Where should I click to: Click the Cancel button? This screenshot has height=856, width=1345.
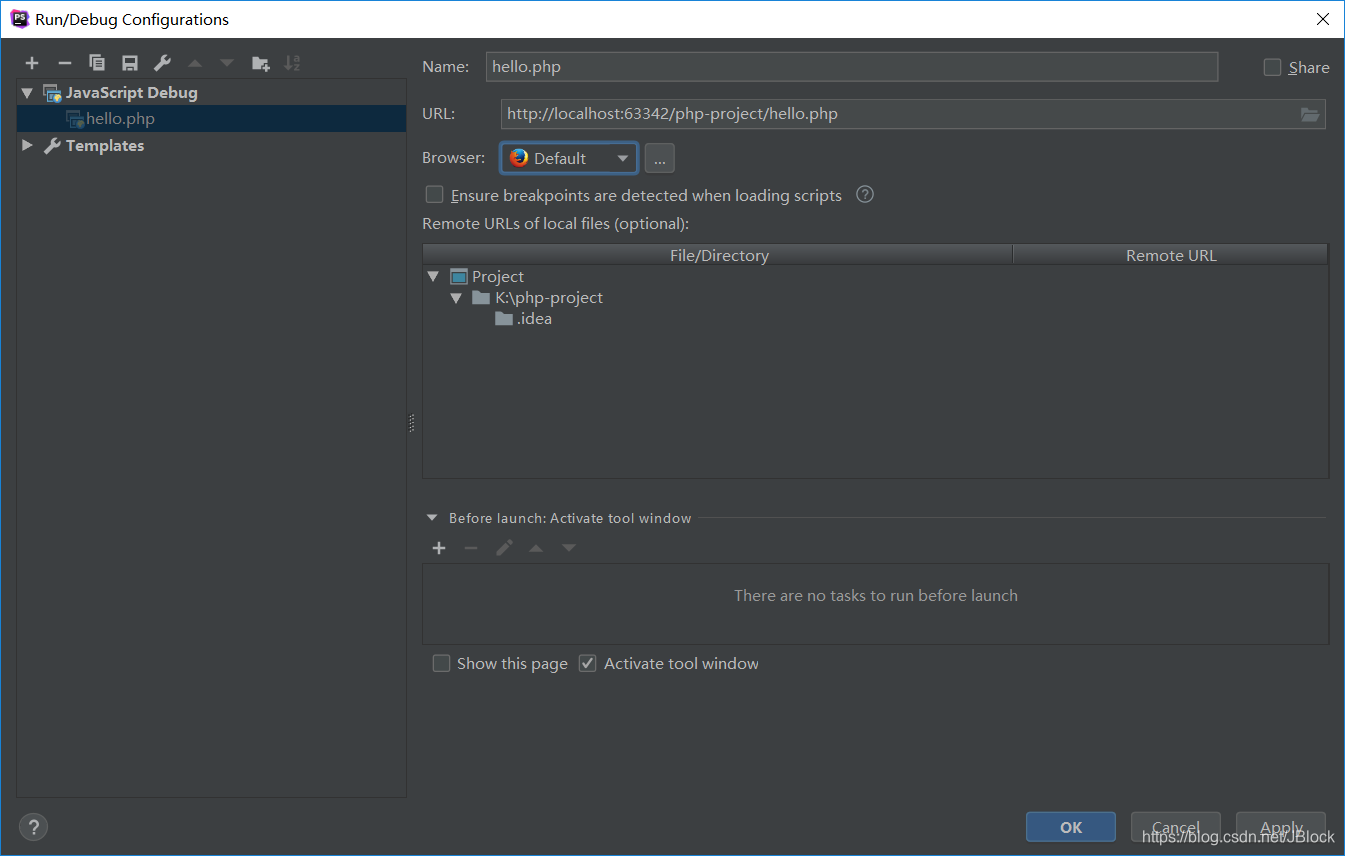tap(1176, 827)
